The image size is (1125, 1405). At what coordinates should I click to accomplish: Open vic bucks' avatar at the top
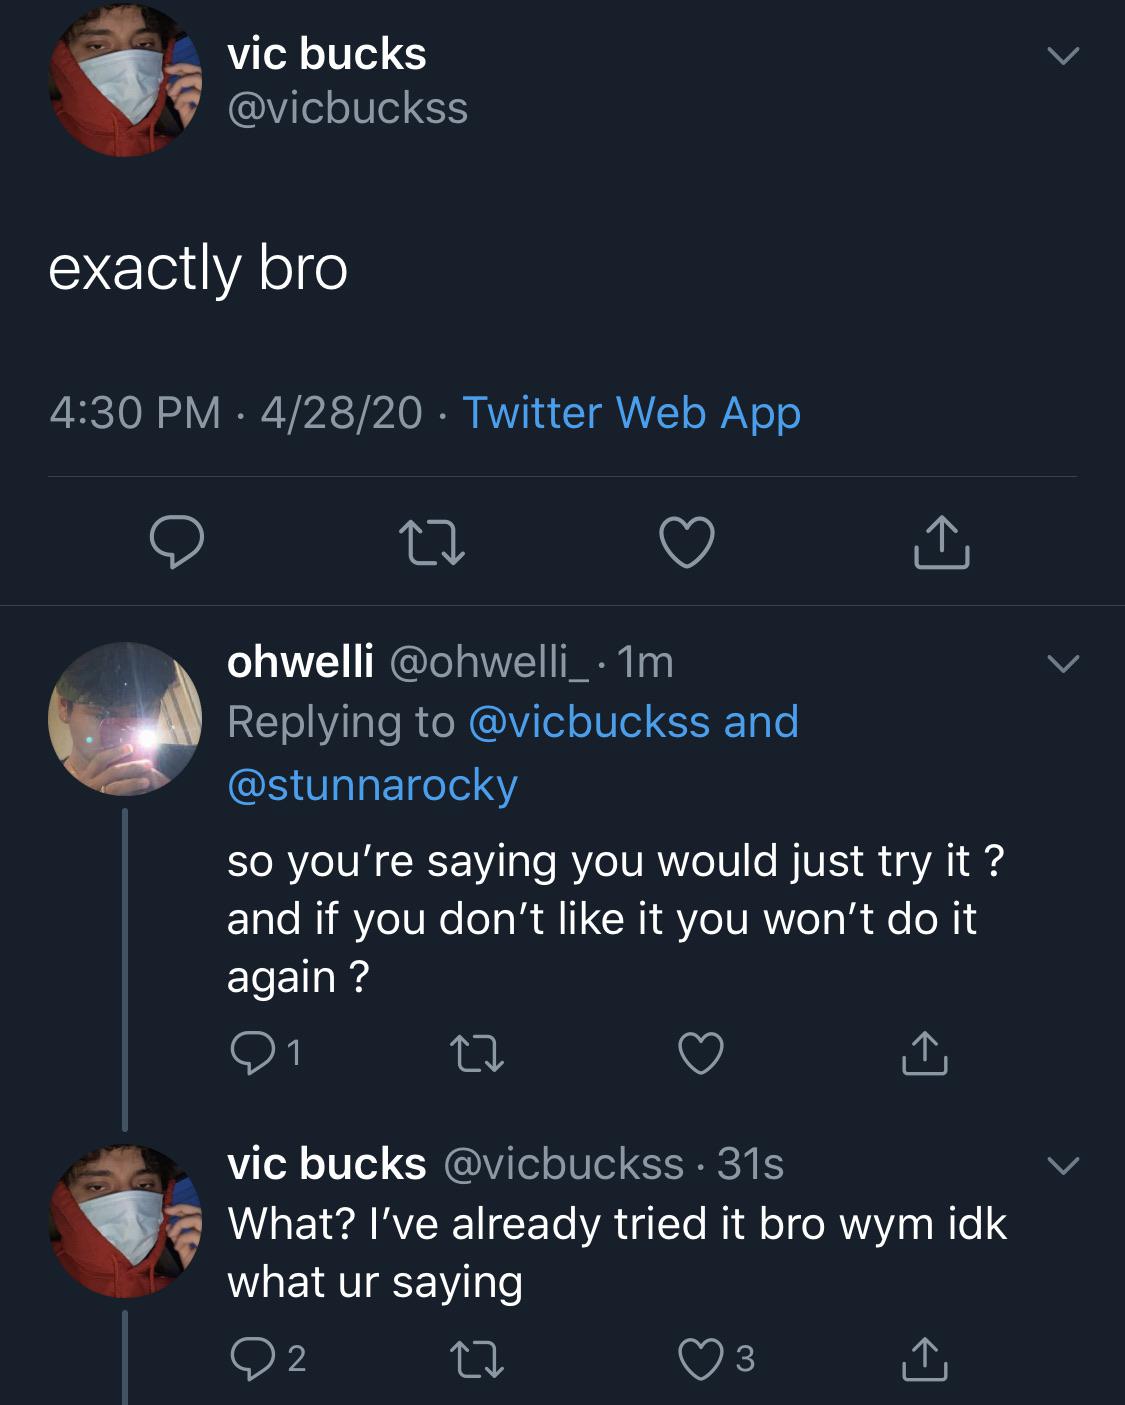[x=124, y=82]
